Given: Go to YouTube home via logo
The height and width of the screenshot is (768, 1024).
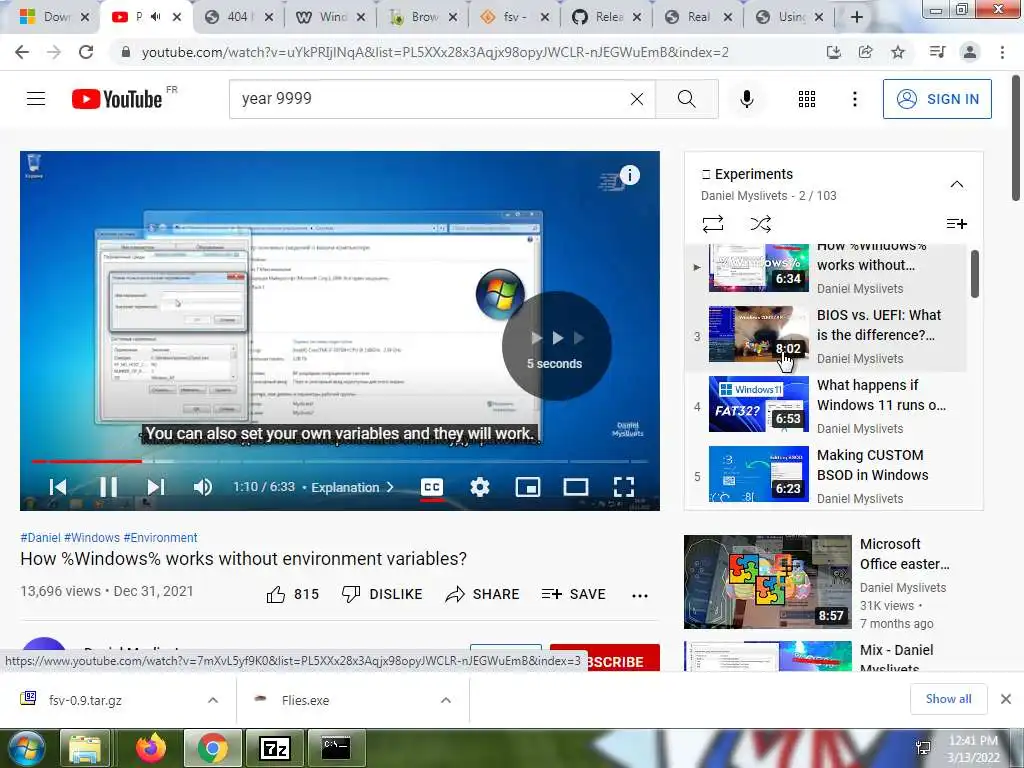Looking at the screenshot, I should (117, 99).
